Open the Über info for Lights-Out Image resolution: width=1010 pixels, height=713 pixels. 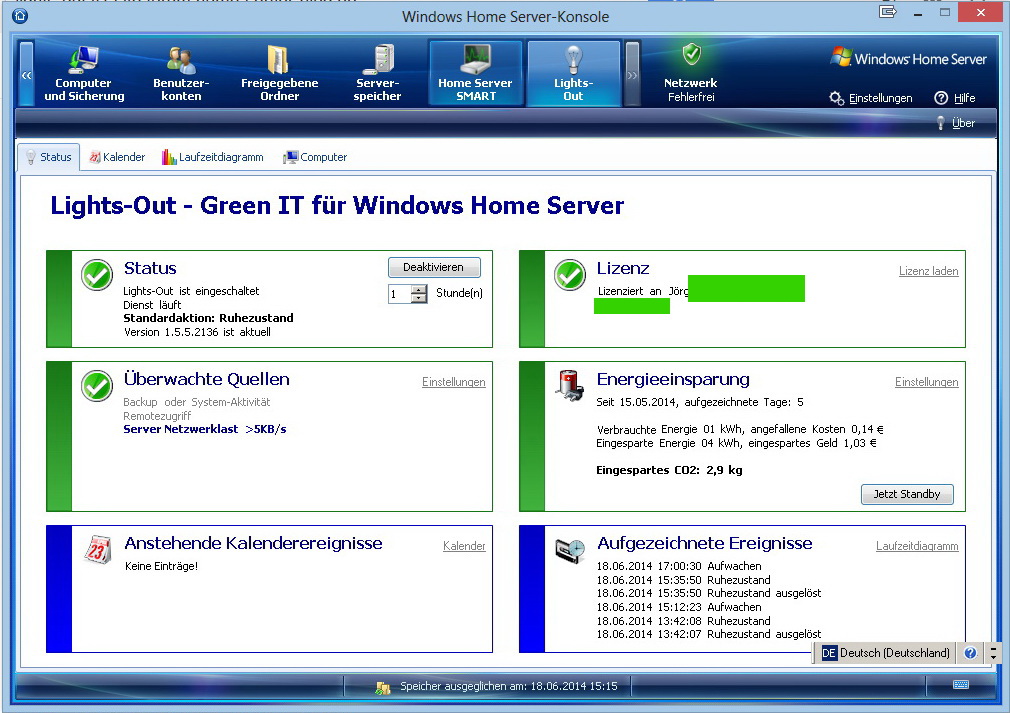(956, 123)
